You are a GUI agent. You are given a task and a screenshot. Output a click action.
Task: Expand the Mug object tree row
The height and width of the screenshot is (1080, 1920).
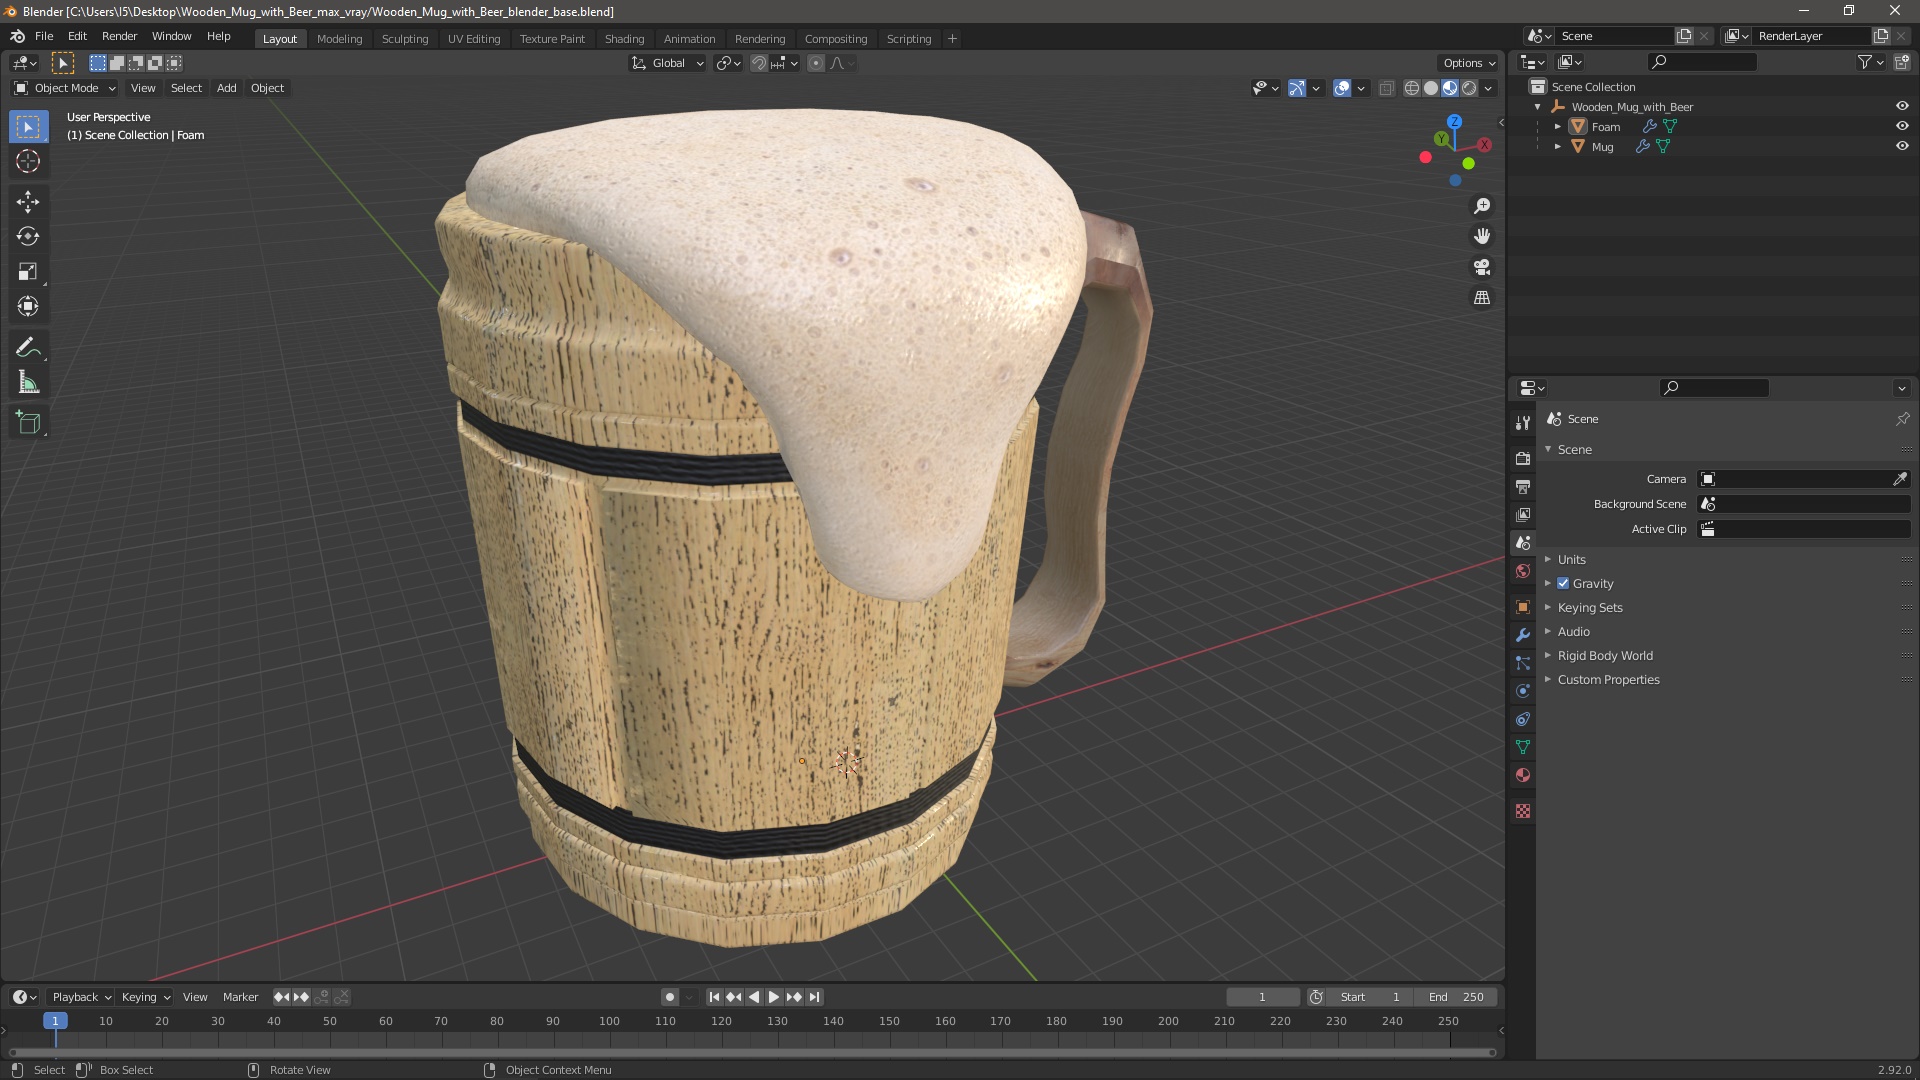click(1557, 146)
